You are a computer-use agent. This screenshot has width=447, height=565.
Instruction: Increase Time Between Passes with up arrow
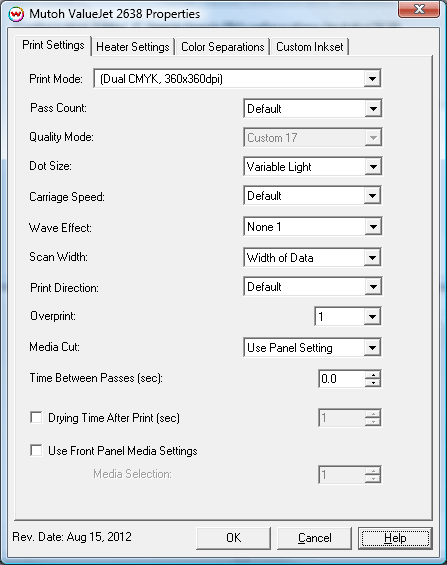[373, 374]
